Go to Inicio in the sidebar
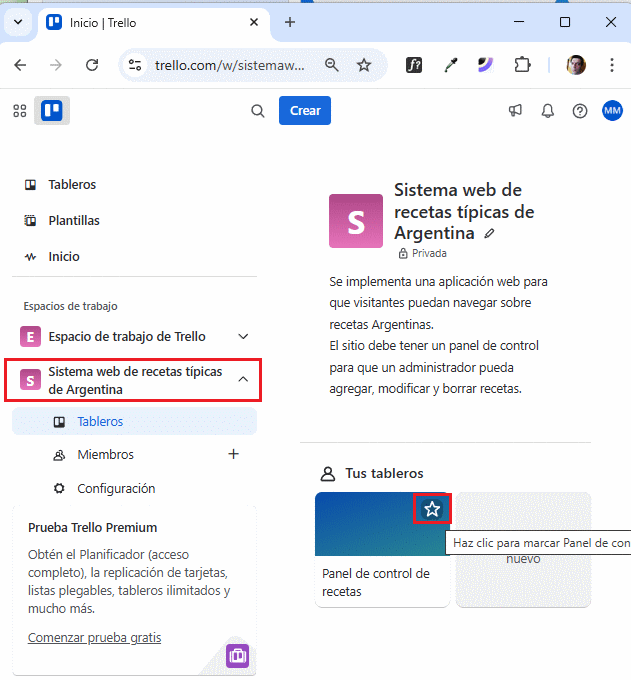 pos(64,257)
